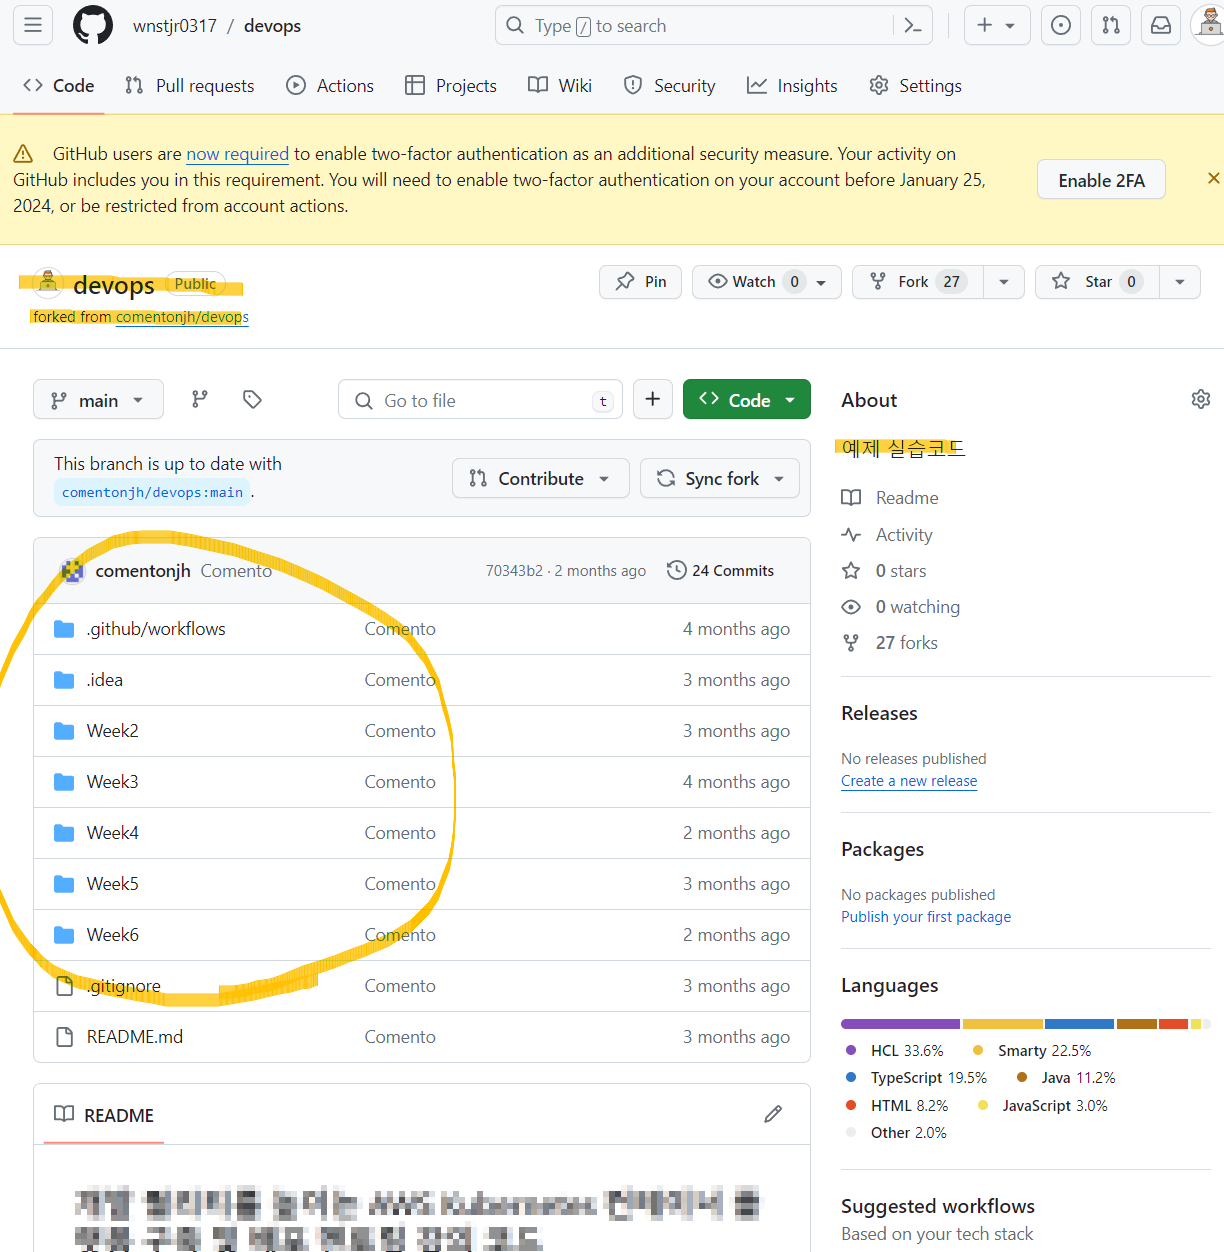Switch to the Insights tab
1224x1252 pixels.
click(x=793, y=86)
